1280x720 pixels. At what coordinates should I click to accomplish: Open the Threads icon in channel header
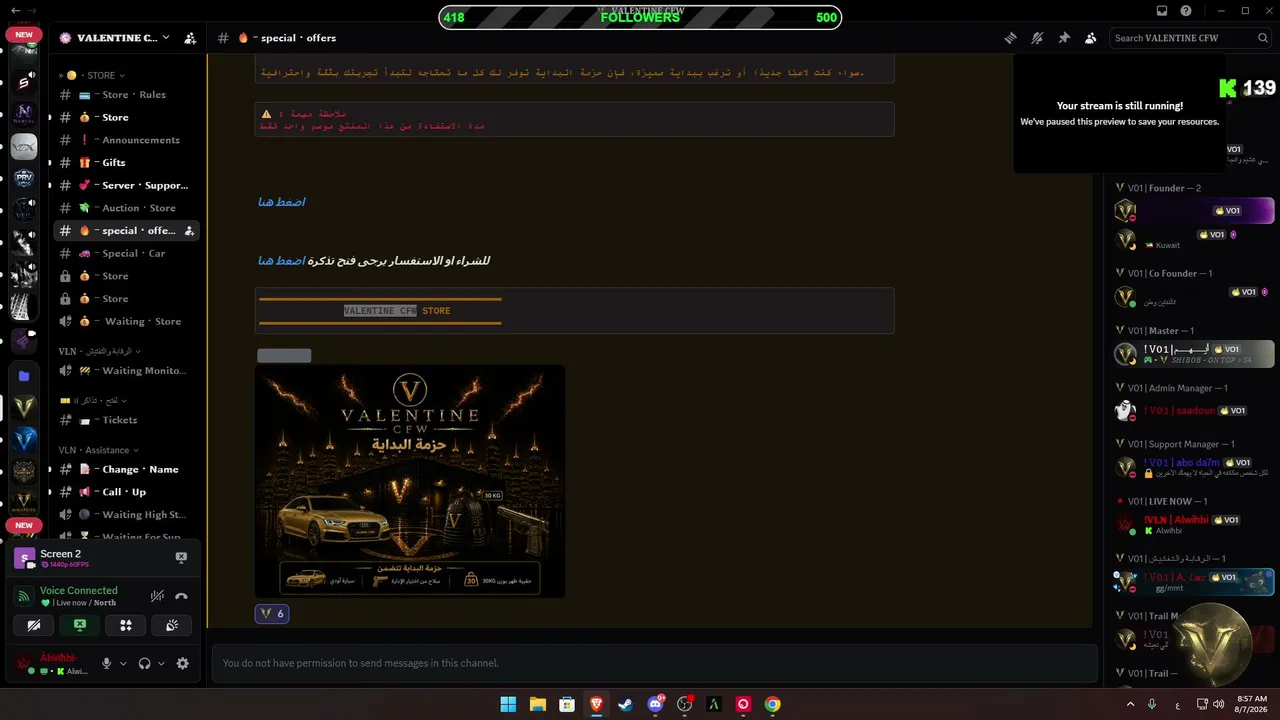point(1011,38)
